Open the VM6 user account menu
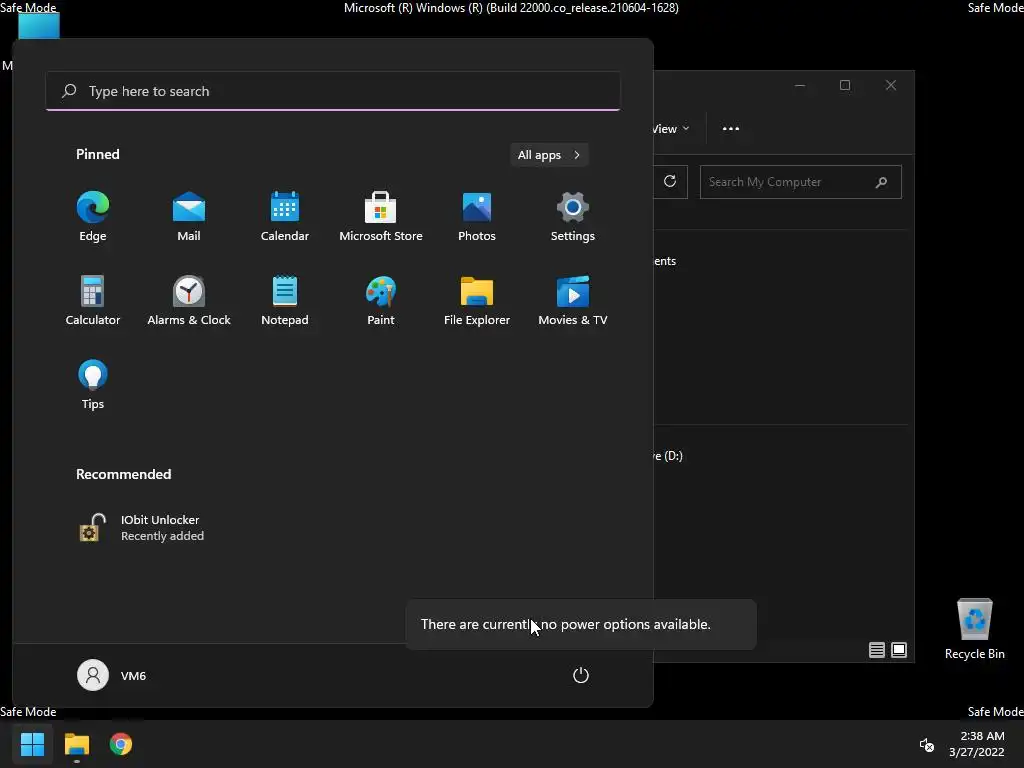 pyautogui.click(x=112, y=675)
